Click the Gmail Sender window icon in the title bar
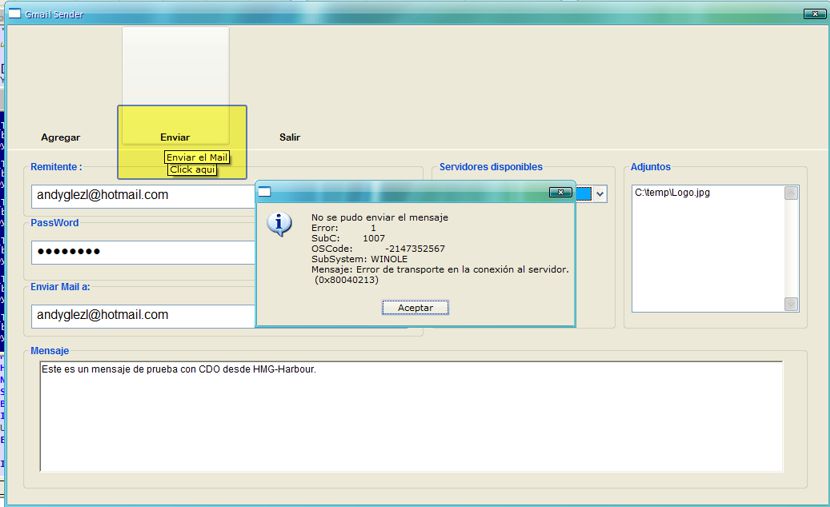This screenshot has width=830, height=507. click(x=14, y=15)
